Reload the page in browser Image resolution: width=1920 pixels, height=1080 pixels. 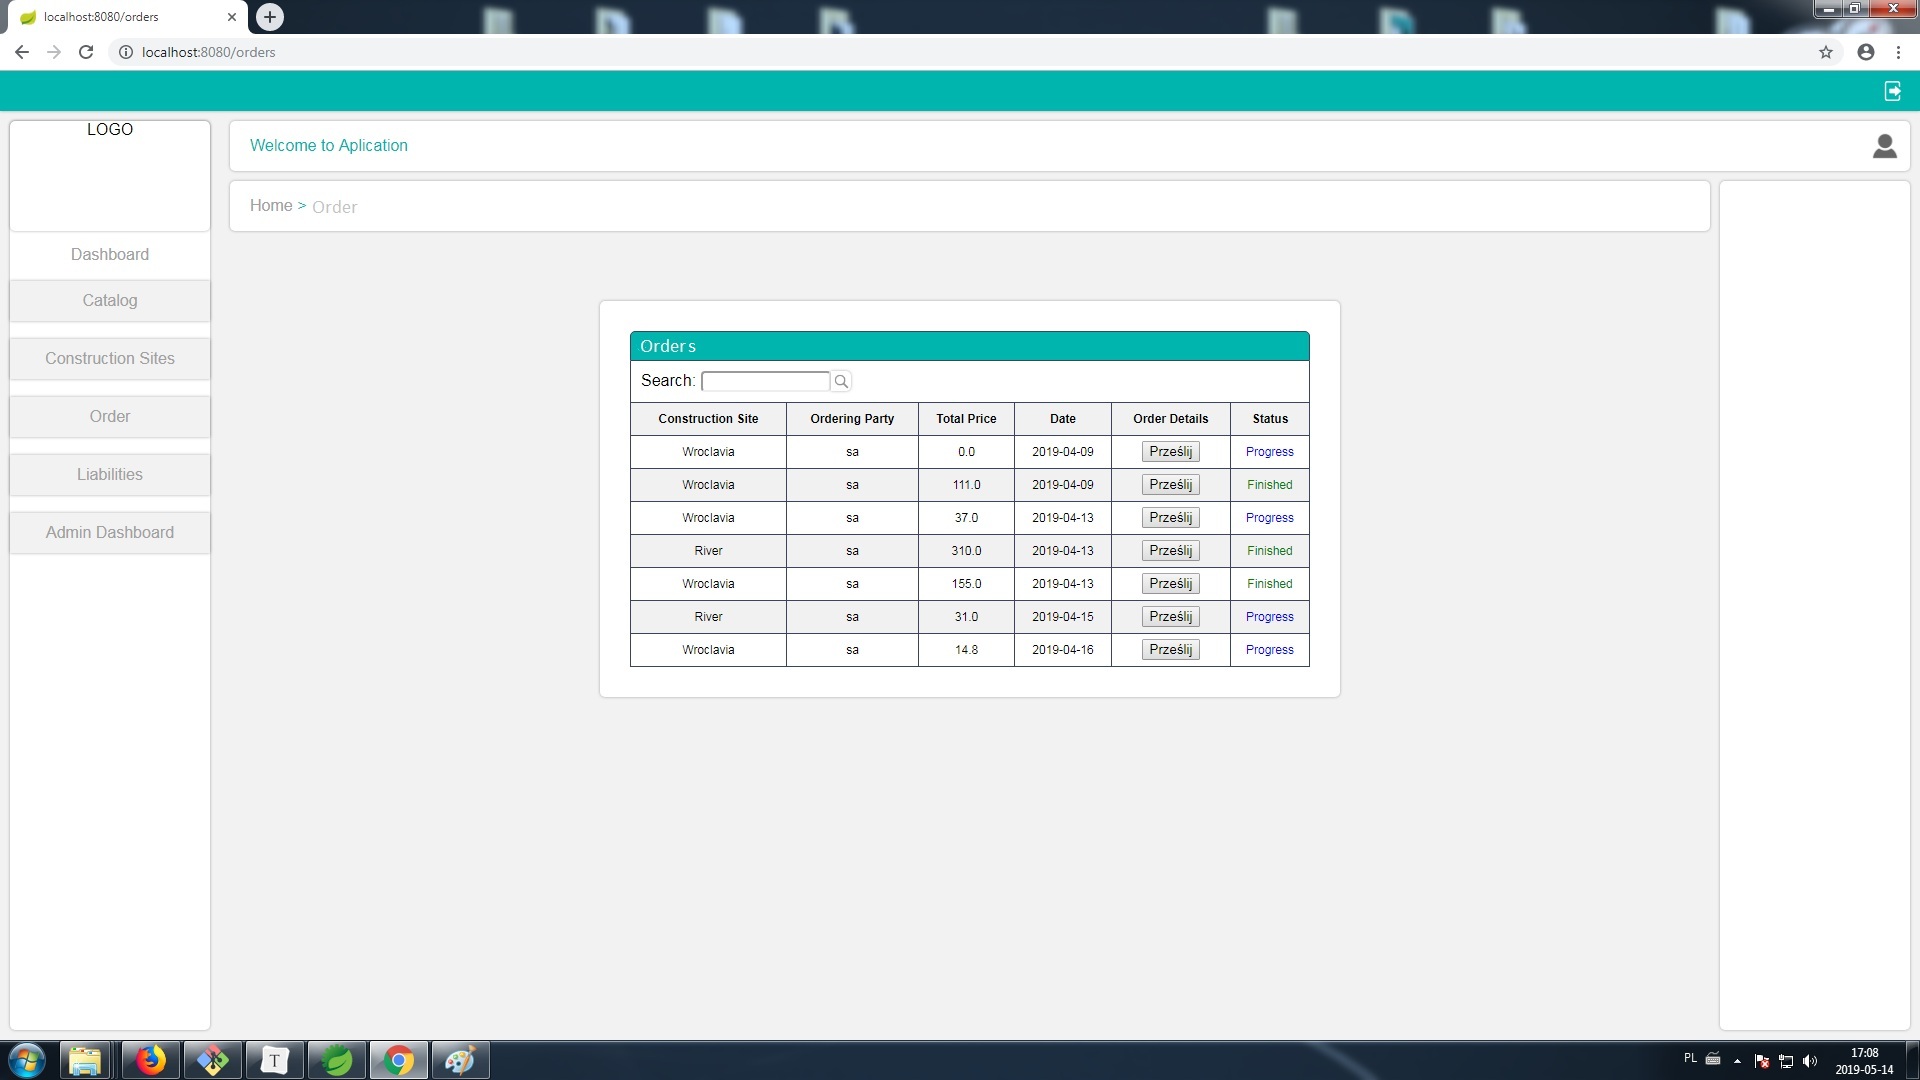pyautogui.click(x=86, y=52)
